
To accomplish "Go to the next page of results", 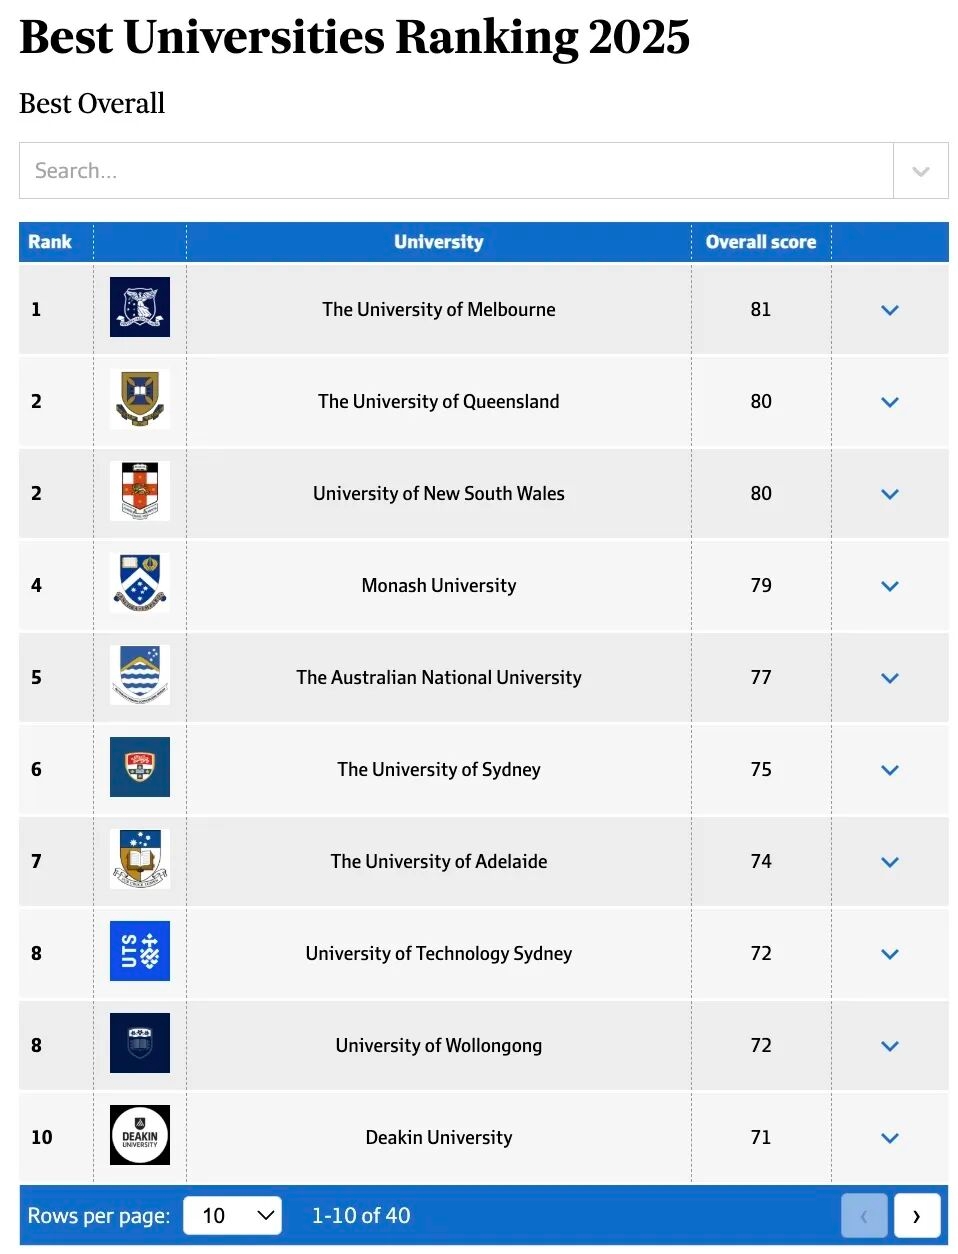I will (917, 1216).
